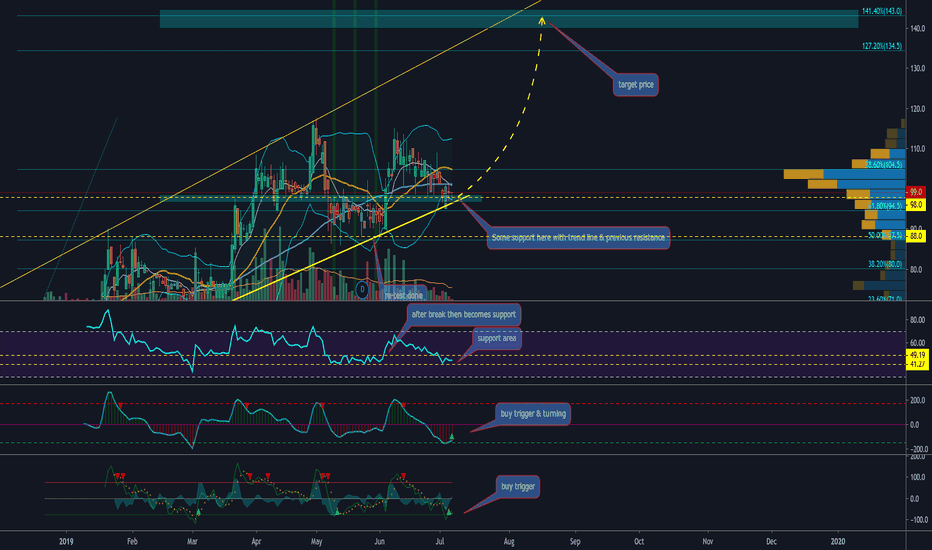Screen dimensions: 932x550
Task: Click the 60.00 value on RSI axis
Action: [917, 343]
